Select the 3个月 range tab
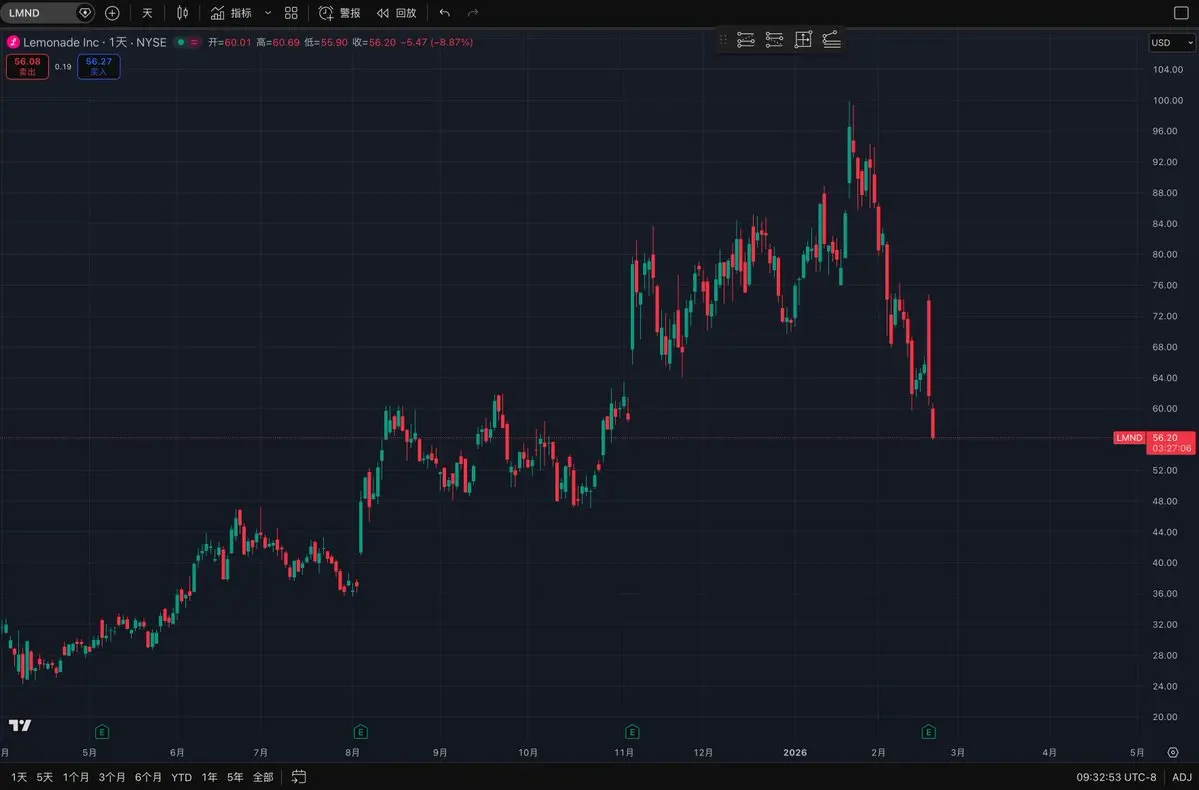1199x790 pixels. tap(112, 777)
